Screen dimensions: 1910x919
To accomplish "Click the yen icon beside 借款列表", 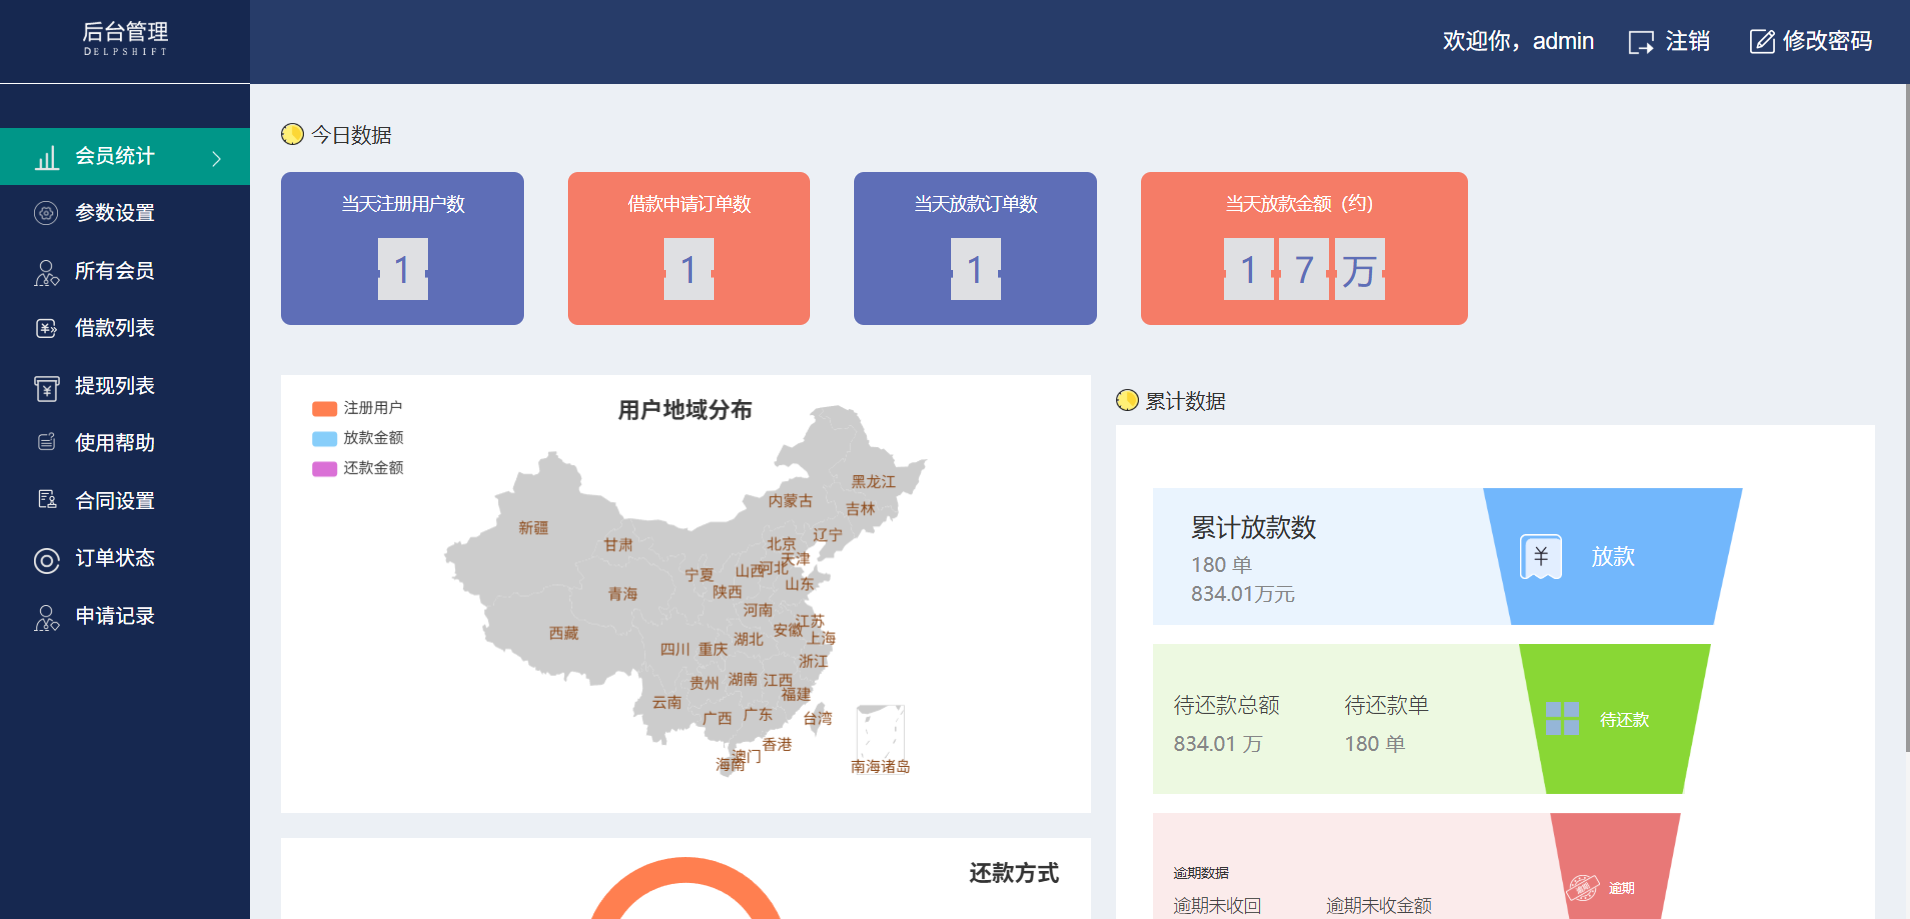I will (46, 329).
